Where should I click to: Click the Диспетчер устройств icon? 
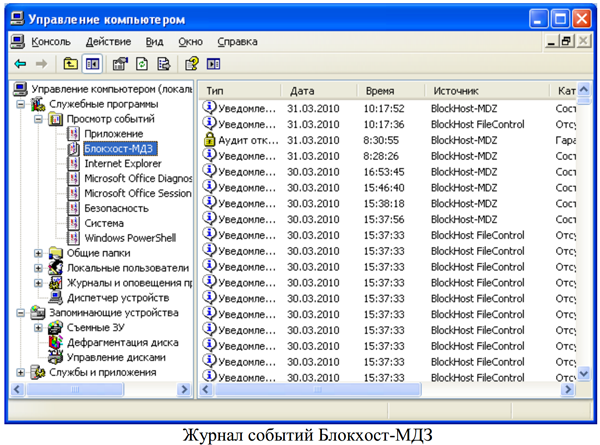point(56,297)
